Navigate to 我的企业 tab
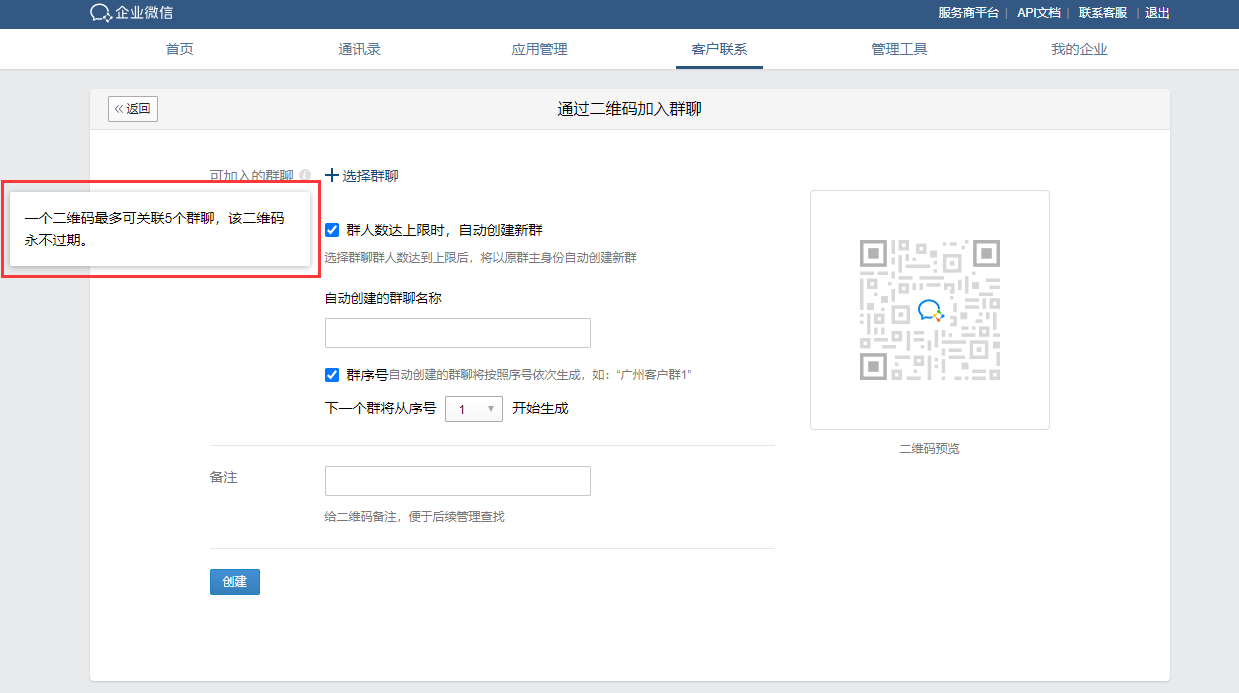Screen dimensions: 1239x693 click(x=1079, y=49)
